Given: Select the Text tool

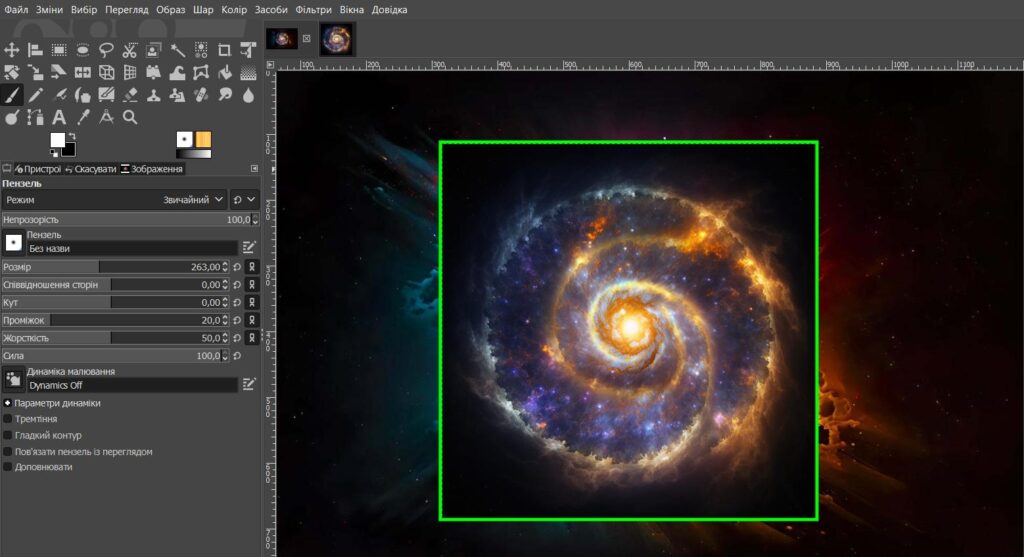Looking at the screenshot, I should (59, 118).
